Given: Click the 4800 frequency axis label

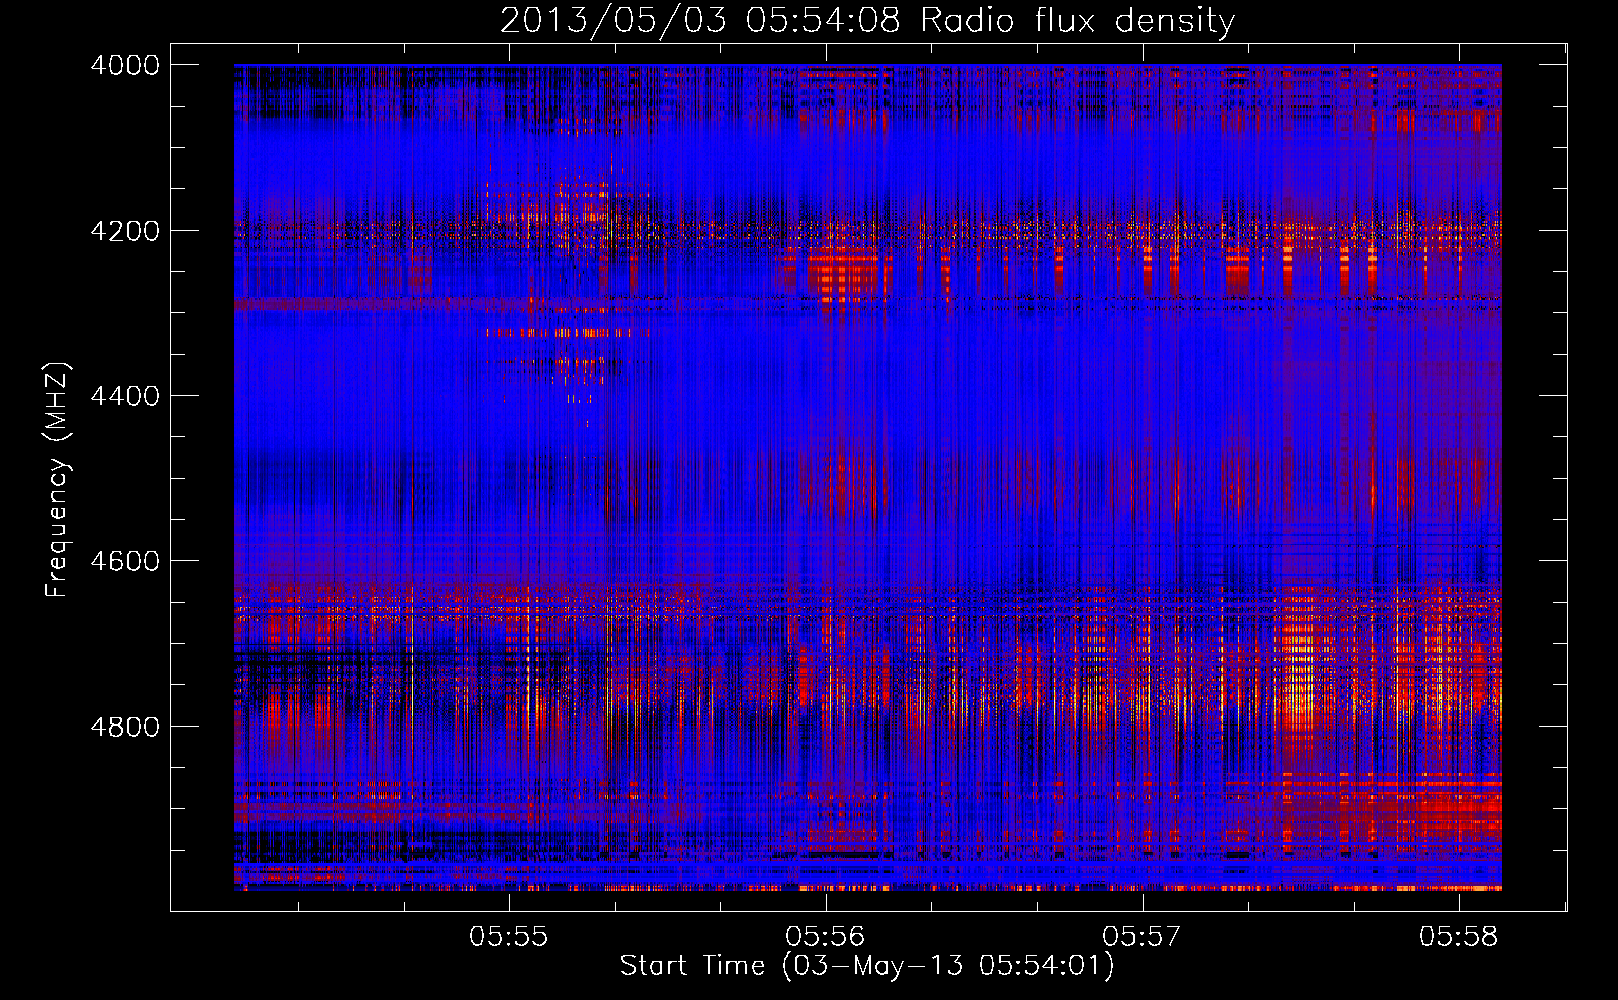Looking at the screenshot, I should coord(125,727).
